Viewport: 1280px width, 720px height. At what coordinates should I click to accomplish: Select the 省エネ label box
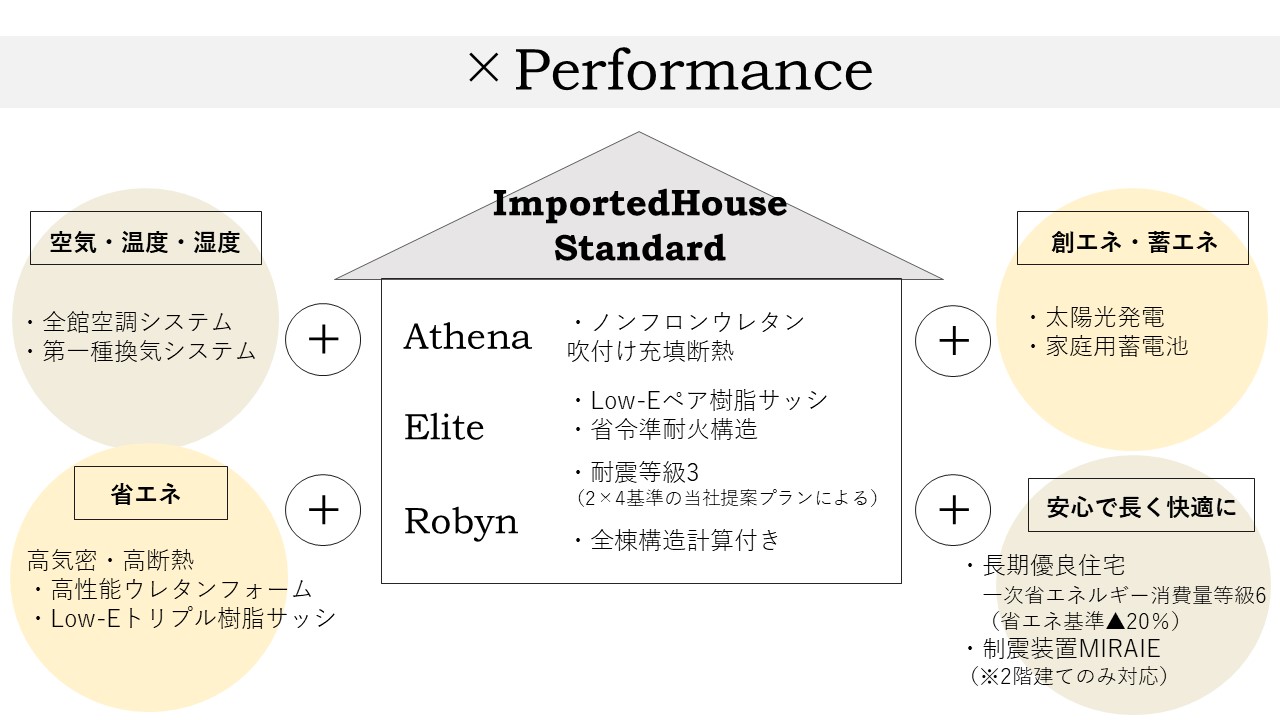(151, 493)
